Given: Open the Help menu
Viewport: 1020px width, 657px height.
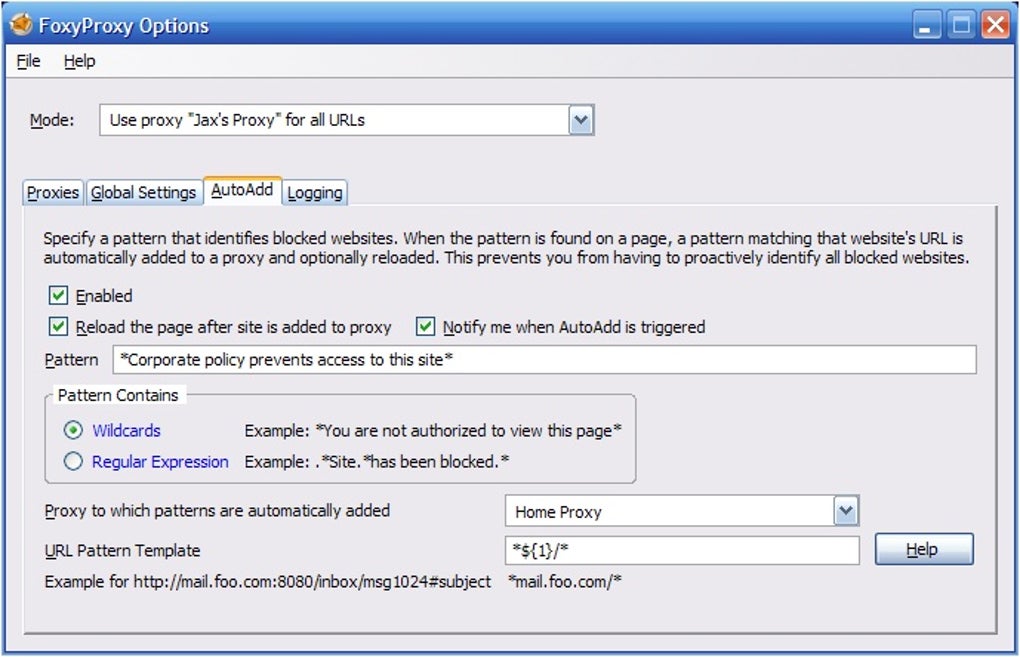Looking at the screenshot, I should (79, 61).
